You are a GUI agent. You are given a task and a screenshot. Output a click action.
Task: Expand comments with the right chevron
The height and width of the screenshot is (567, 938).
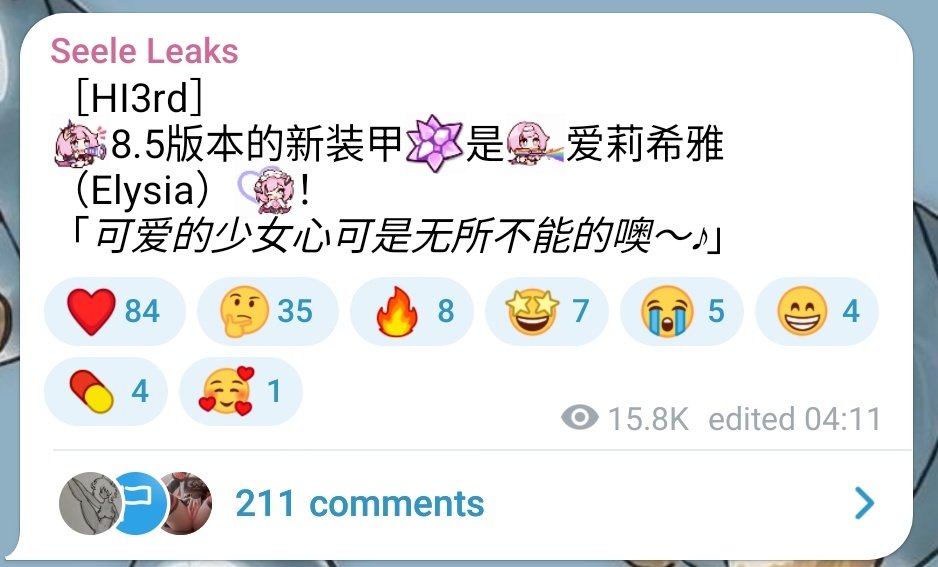click(864, 503)
